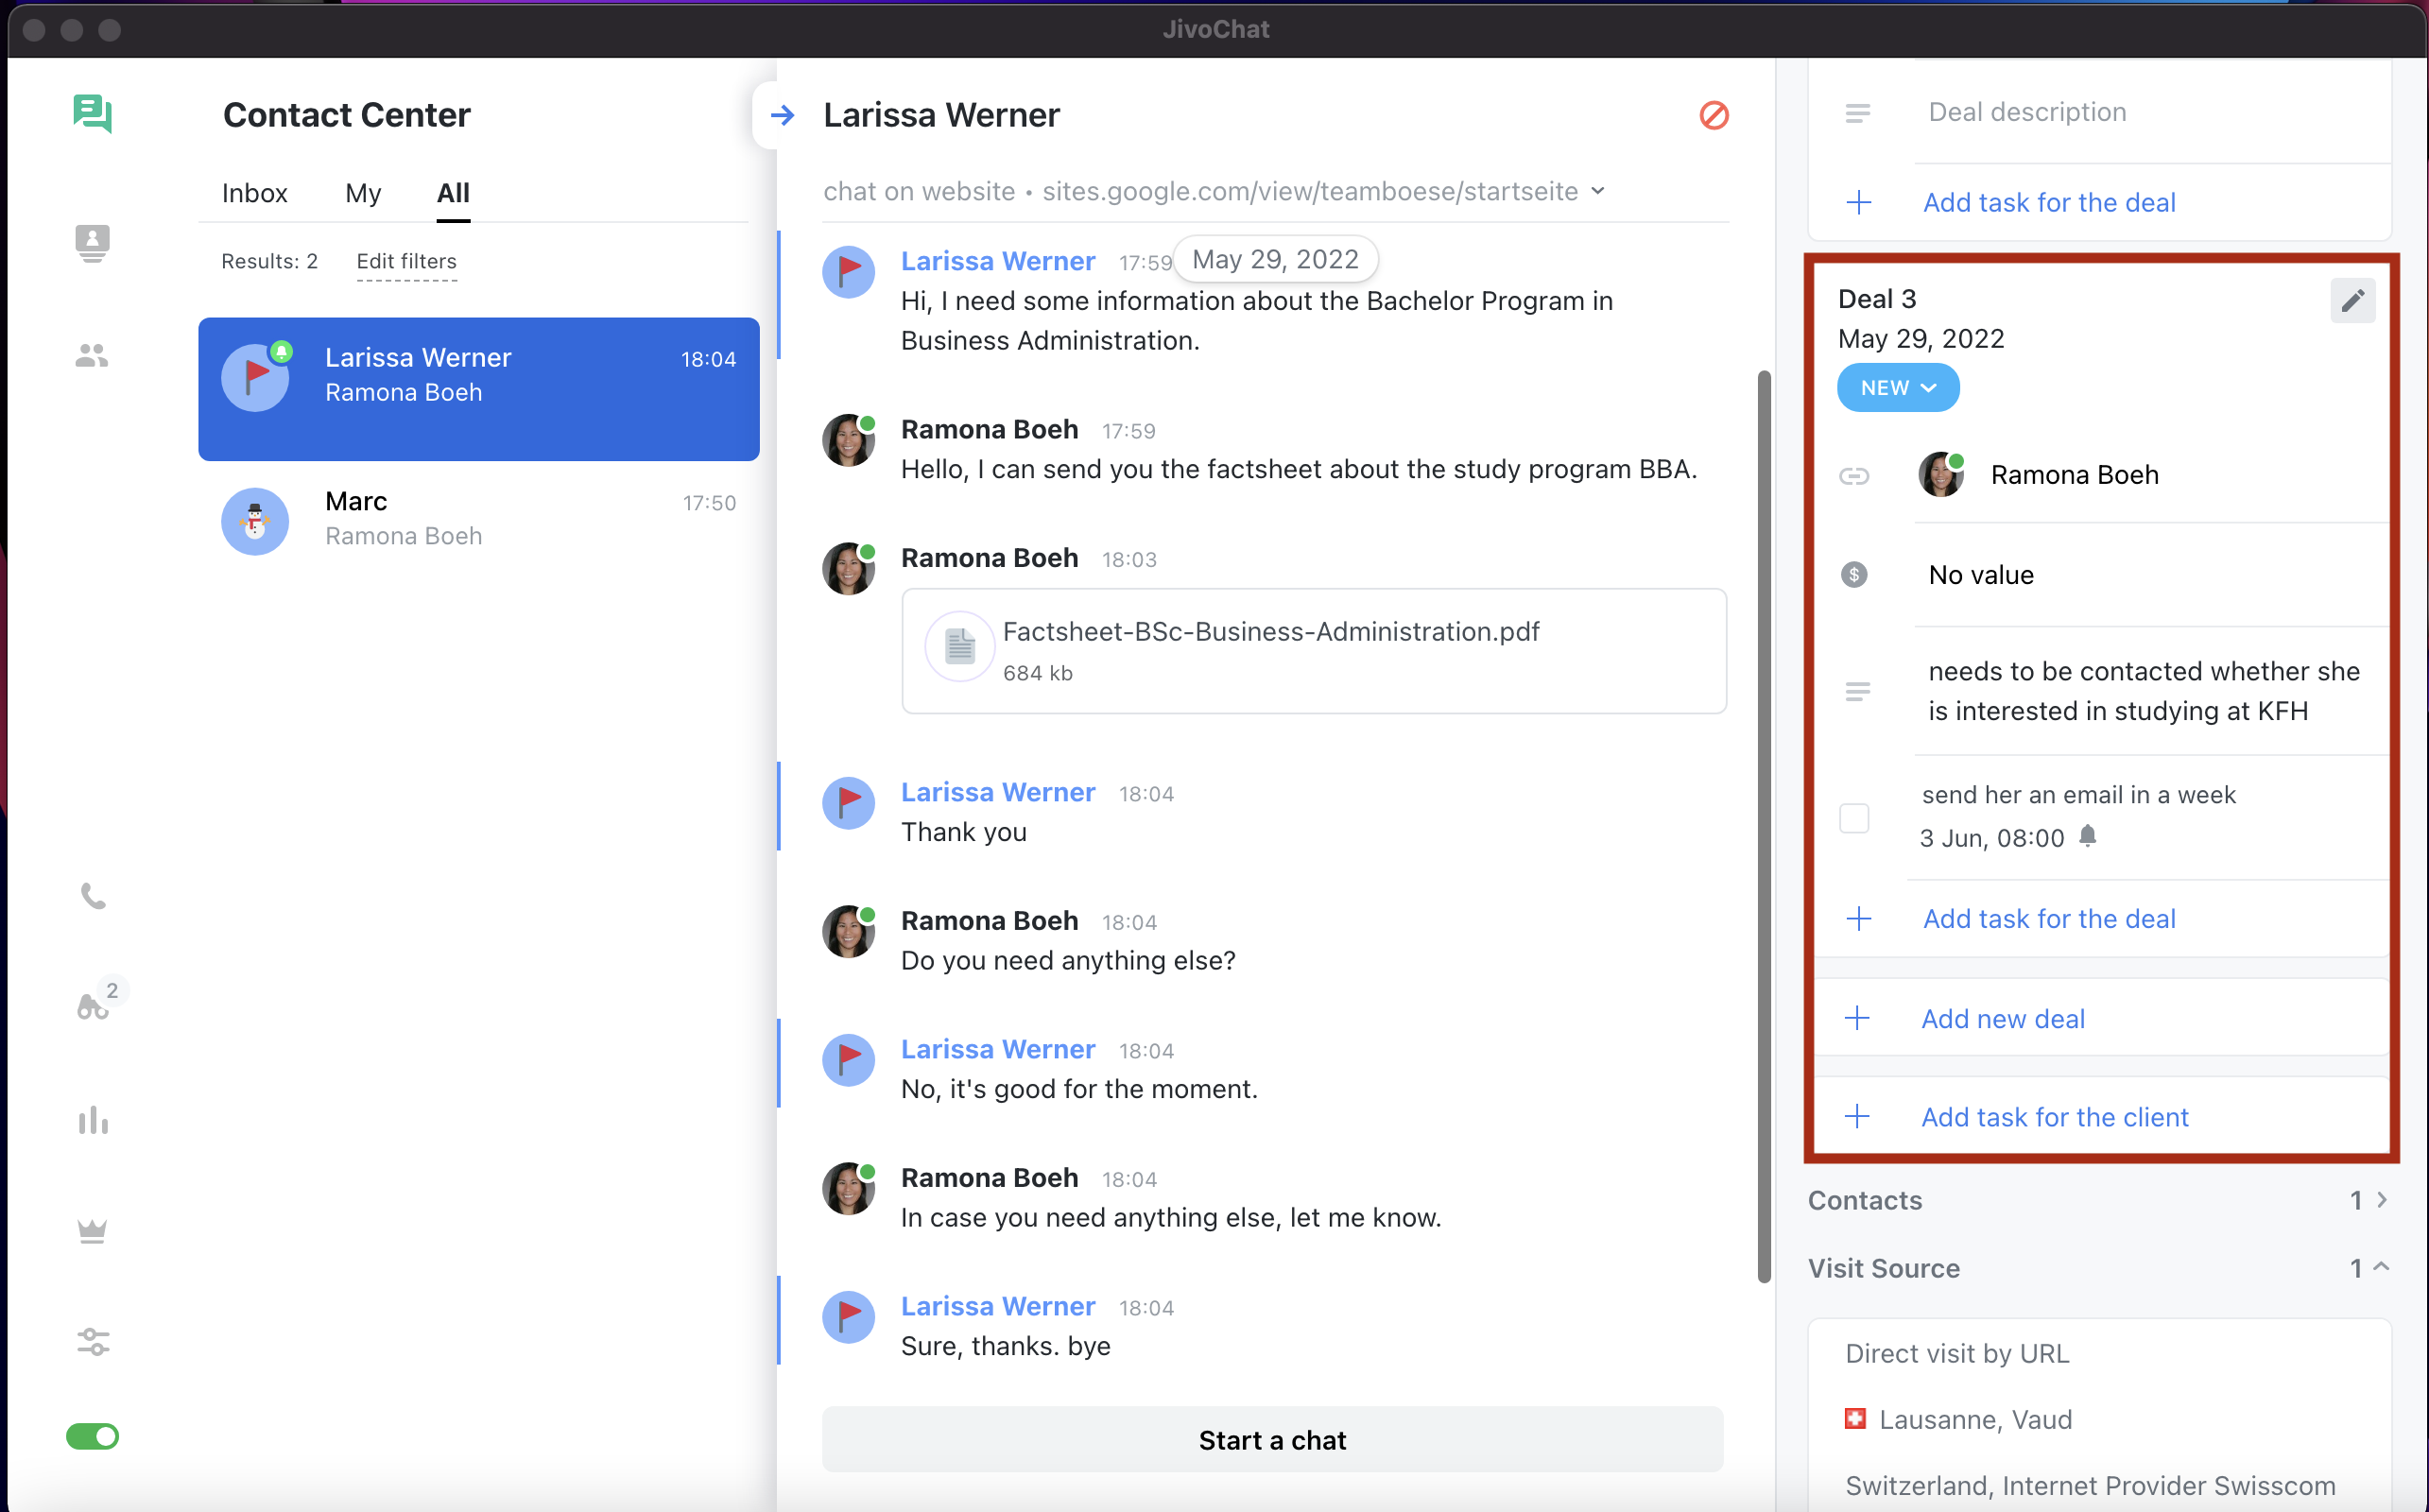
Task: Switch to the Inbox tab
Action: [x=254, y=193]
